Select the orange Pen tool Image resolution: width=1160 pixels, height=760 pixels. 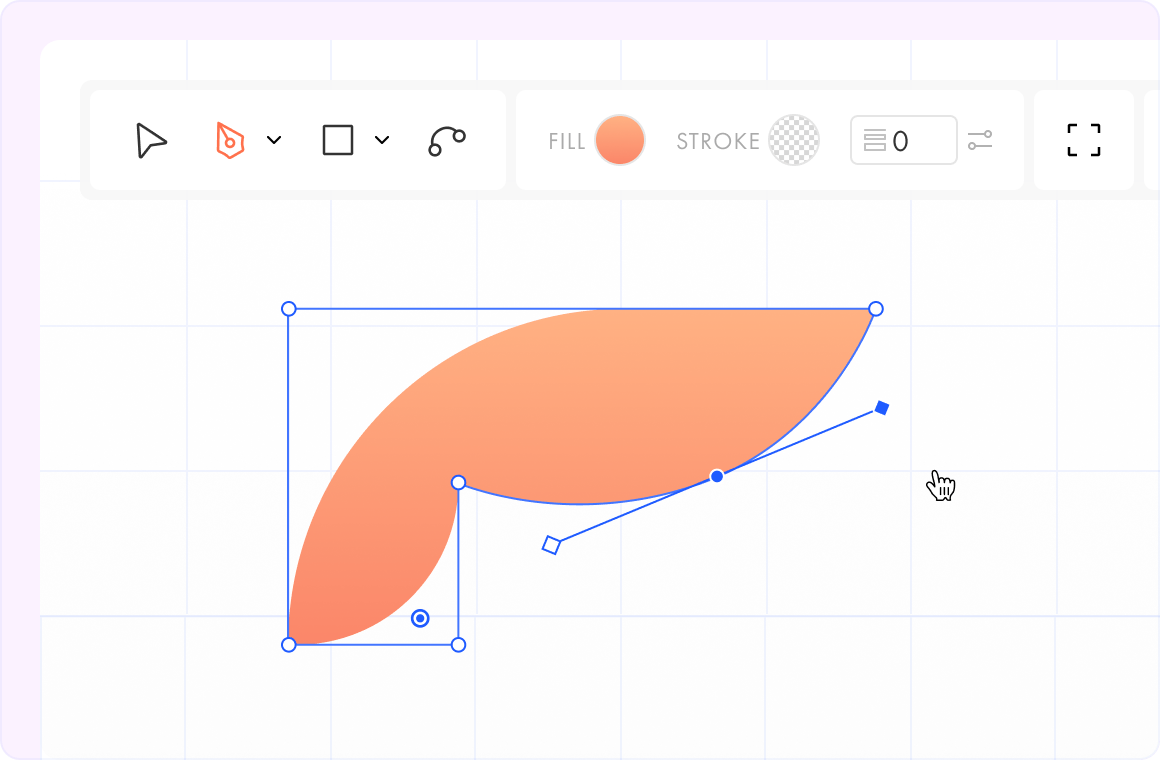pos(229,140)
